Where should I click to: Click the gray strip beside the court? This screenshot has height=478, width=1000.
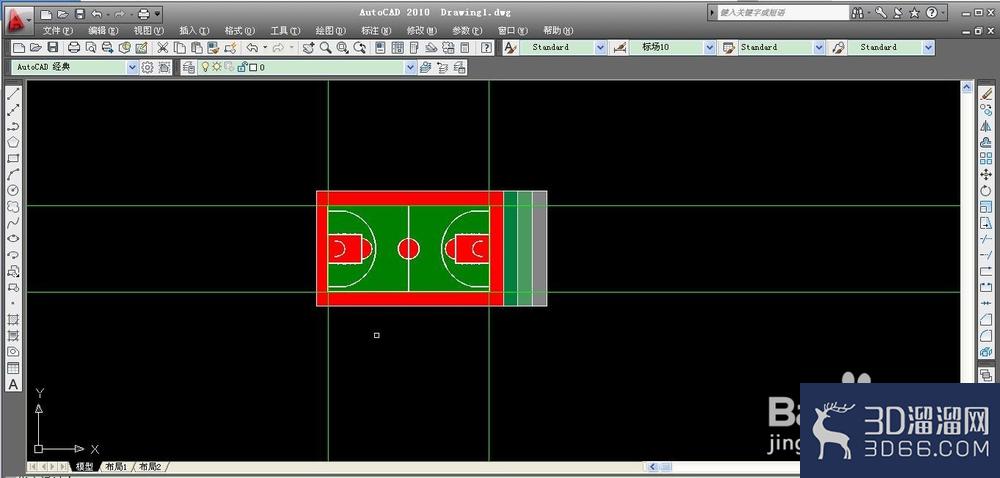(540, 249)
